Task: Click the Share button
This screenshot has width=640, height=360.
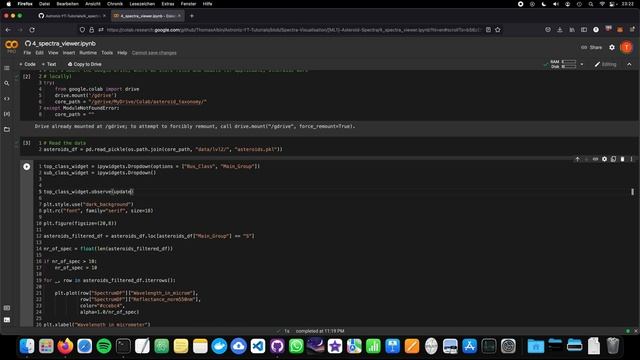Action: (x=591, y=47)
